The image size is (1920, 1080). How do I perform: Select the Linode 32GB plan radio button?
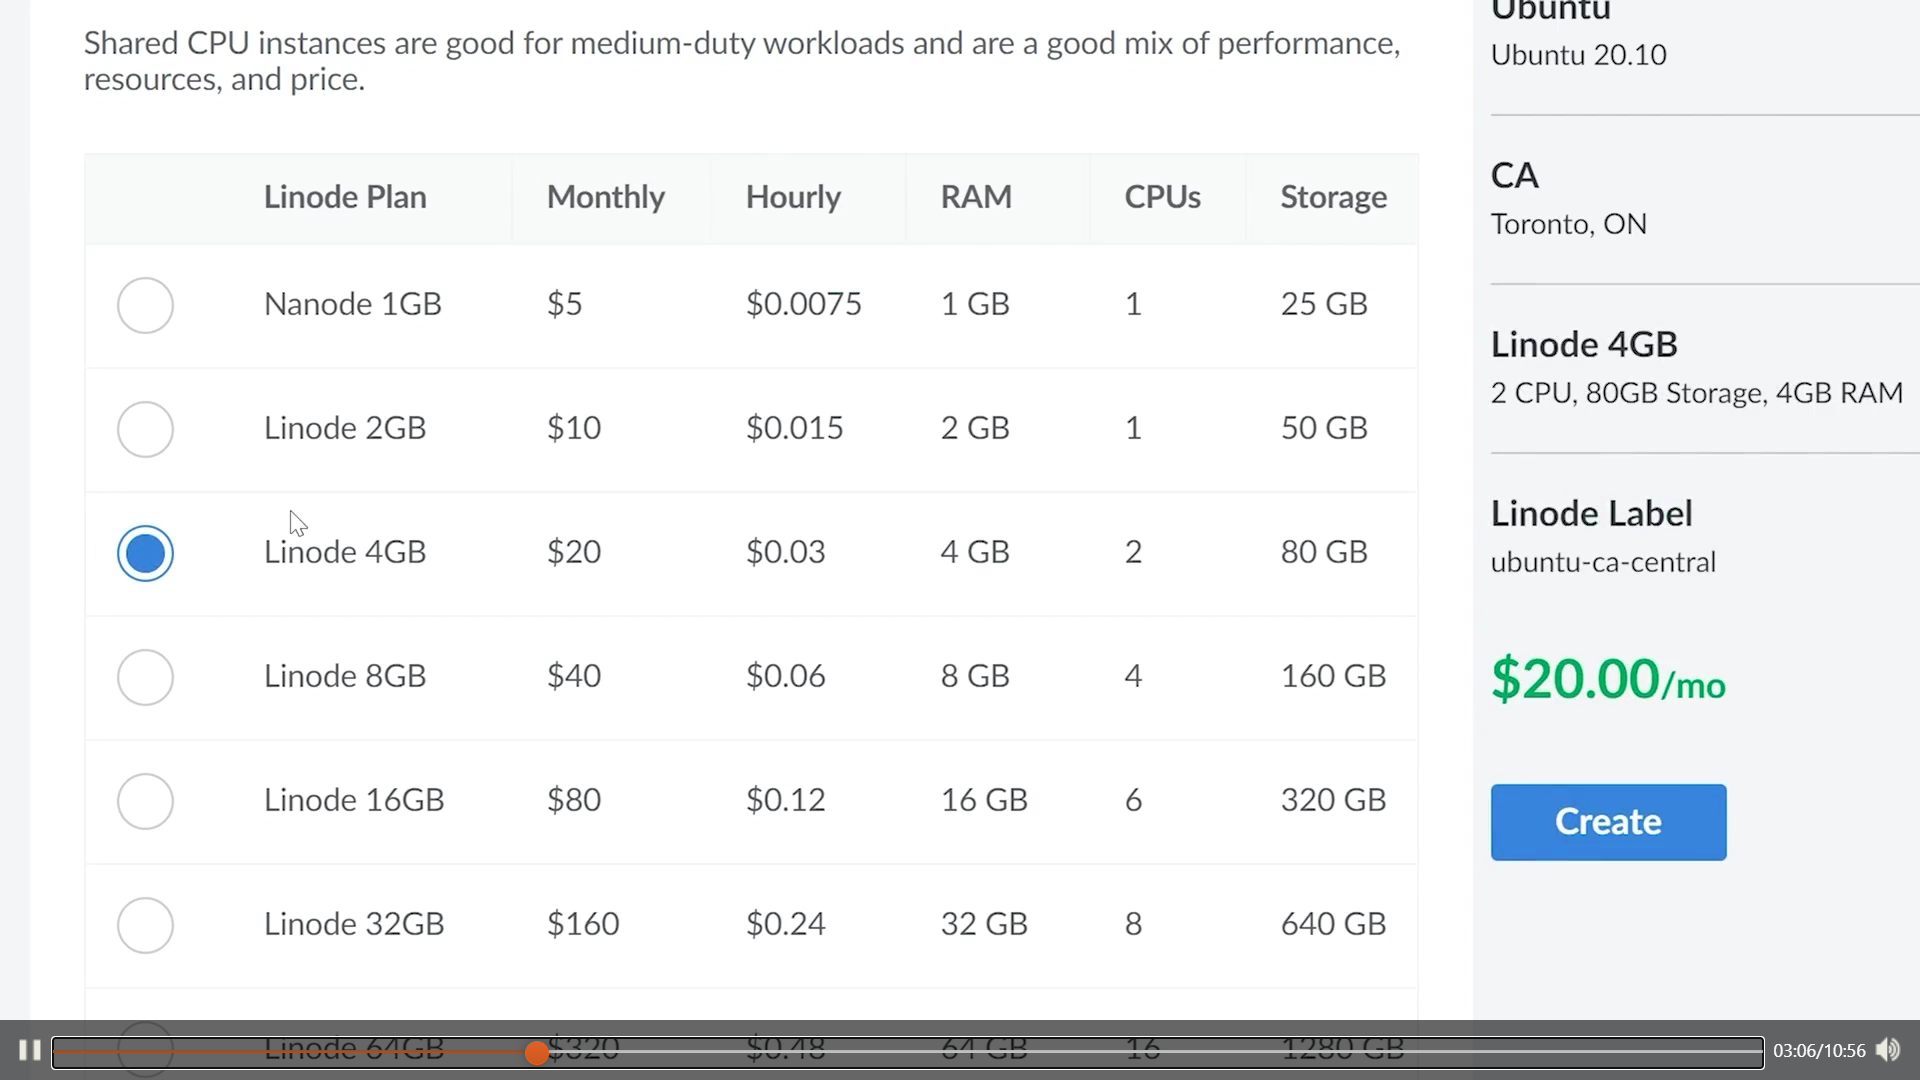click(x=145, y=925)
